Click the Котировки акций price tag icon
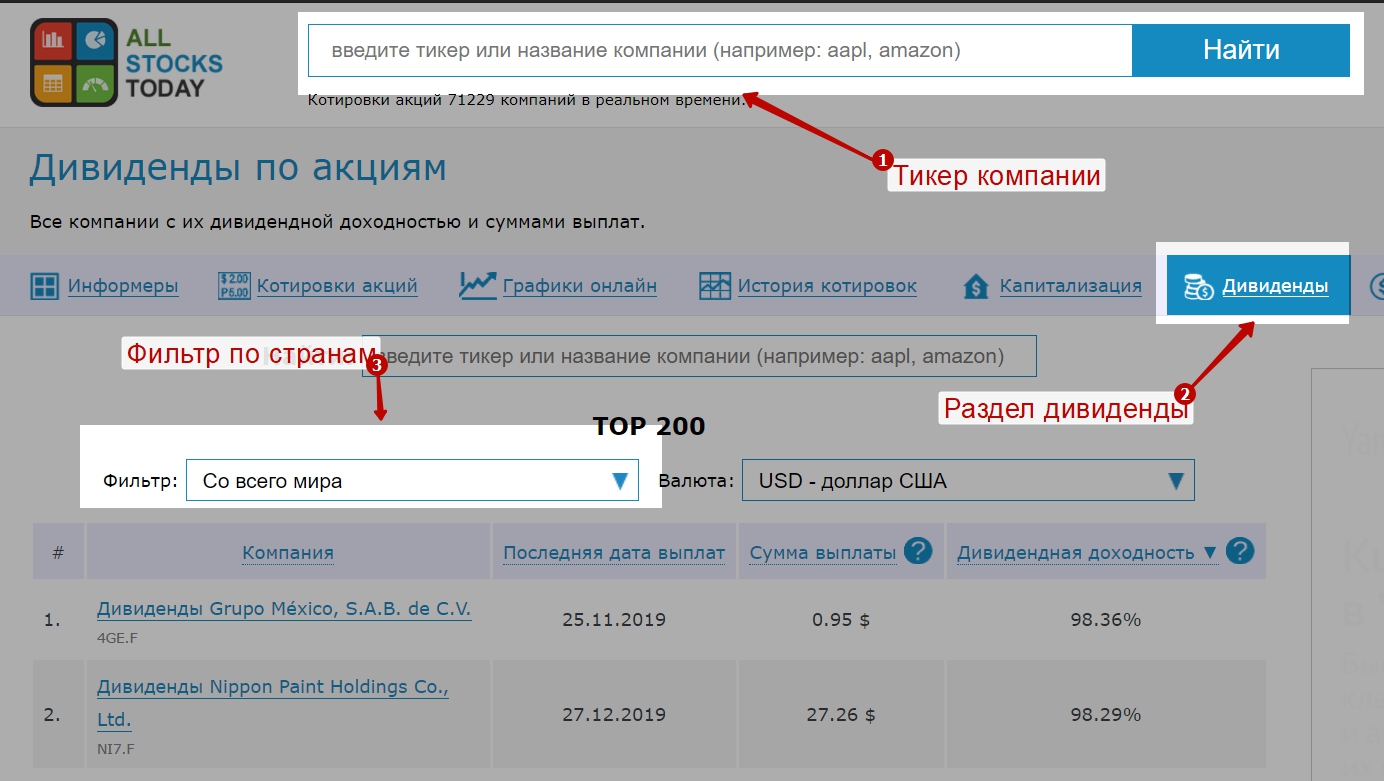Image resolution: width=1384 pixels, height=781 pixels. (233, 287)
